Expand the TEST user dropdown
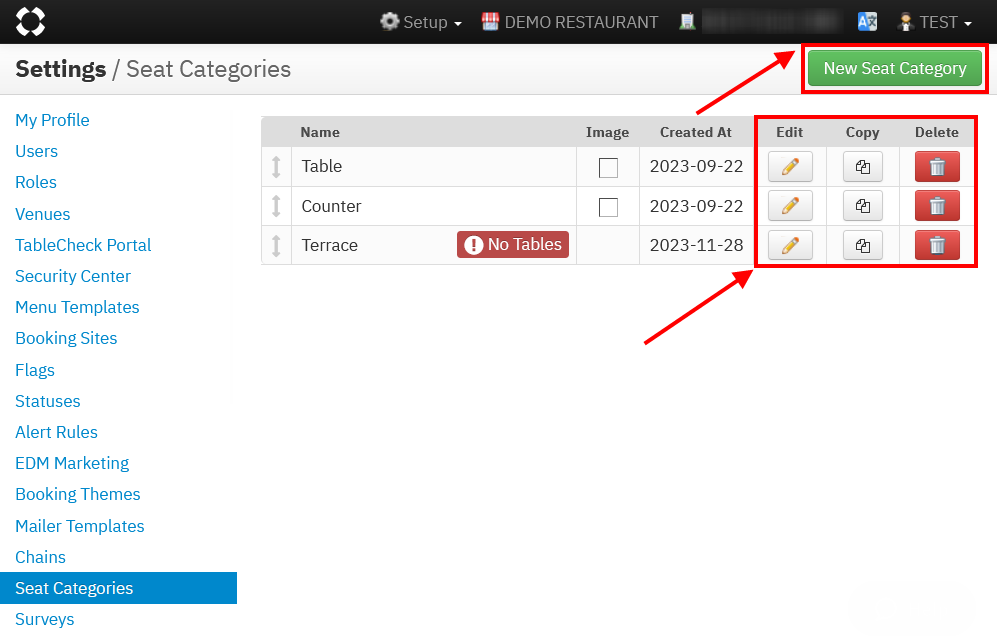Image resolution: width=997 pixels, height=636 pixels. click(x=935, y=22)
